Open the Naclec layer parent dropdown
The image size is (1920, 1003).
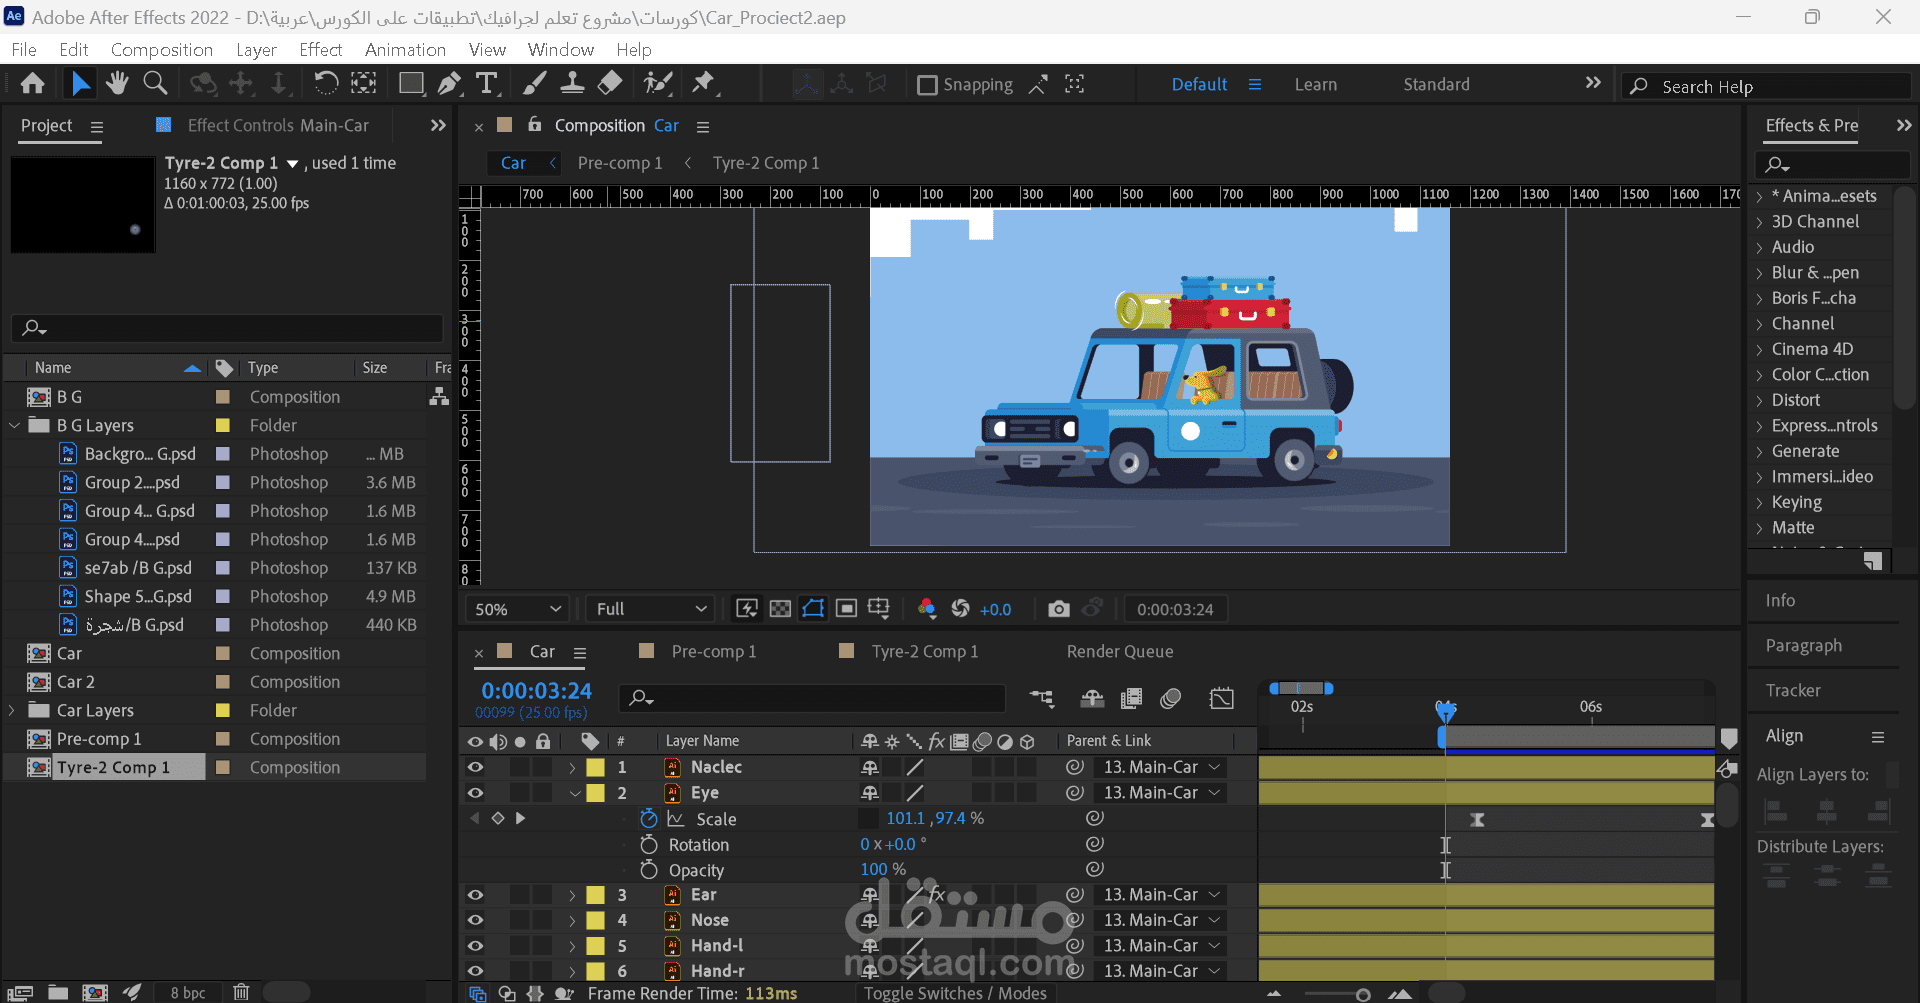pos(1161,767)
